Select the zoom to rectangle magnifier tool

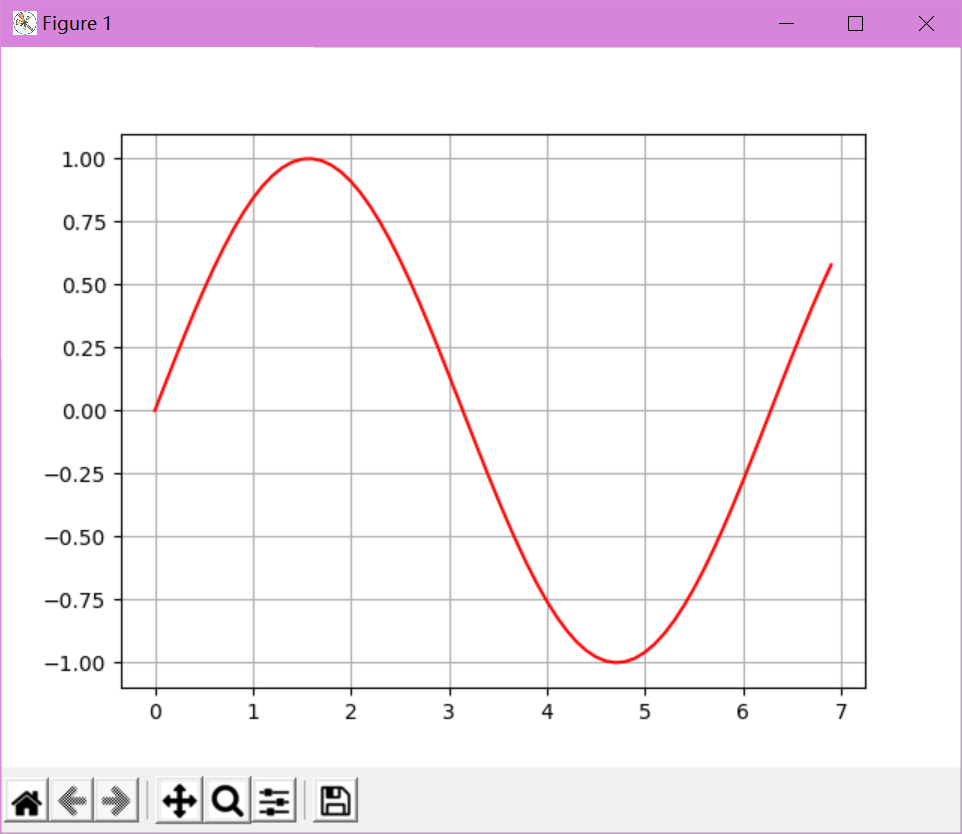pyautogui.click(x=227, y=800)
